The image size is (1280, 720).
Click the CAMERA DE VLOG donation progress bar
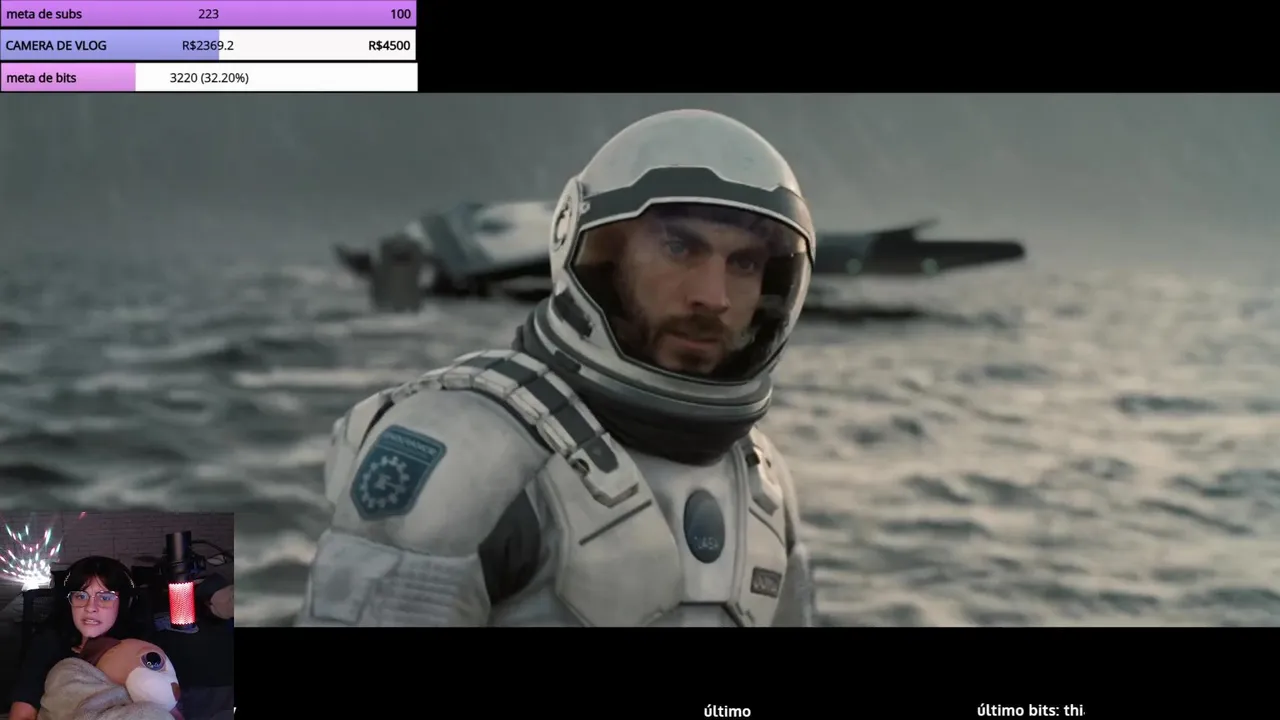208,45
